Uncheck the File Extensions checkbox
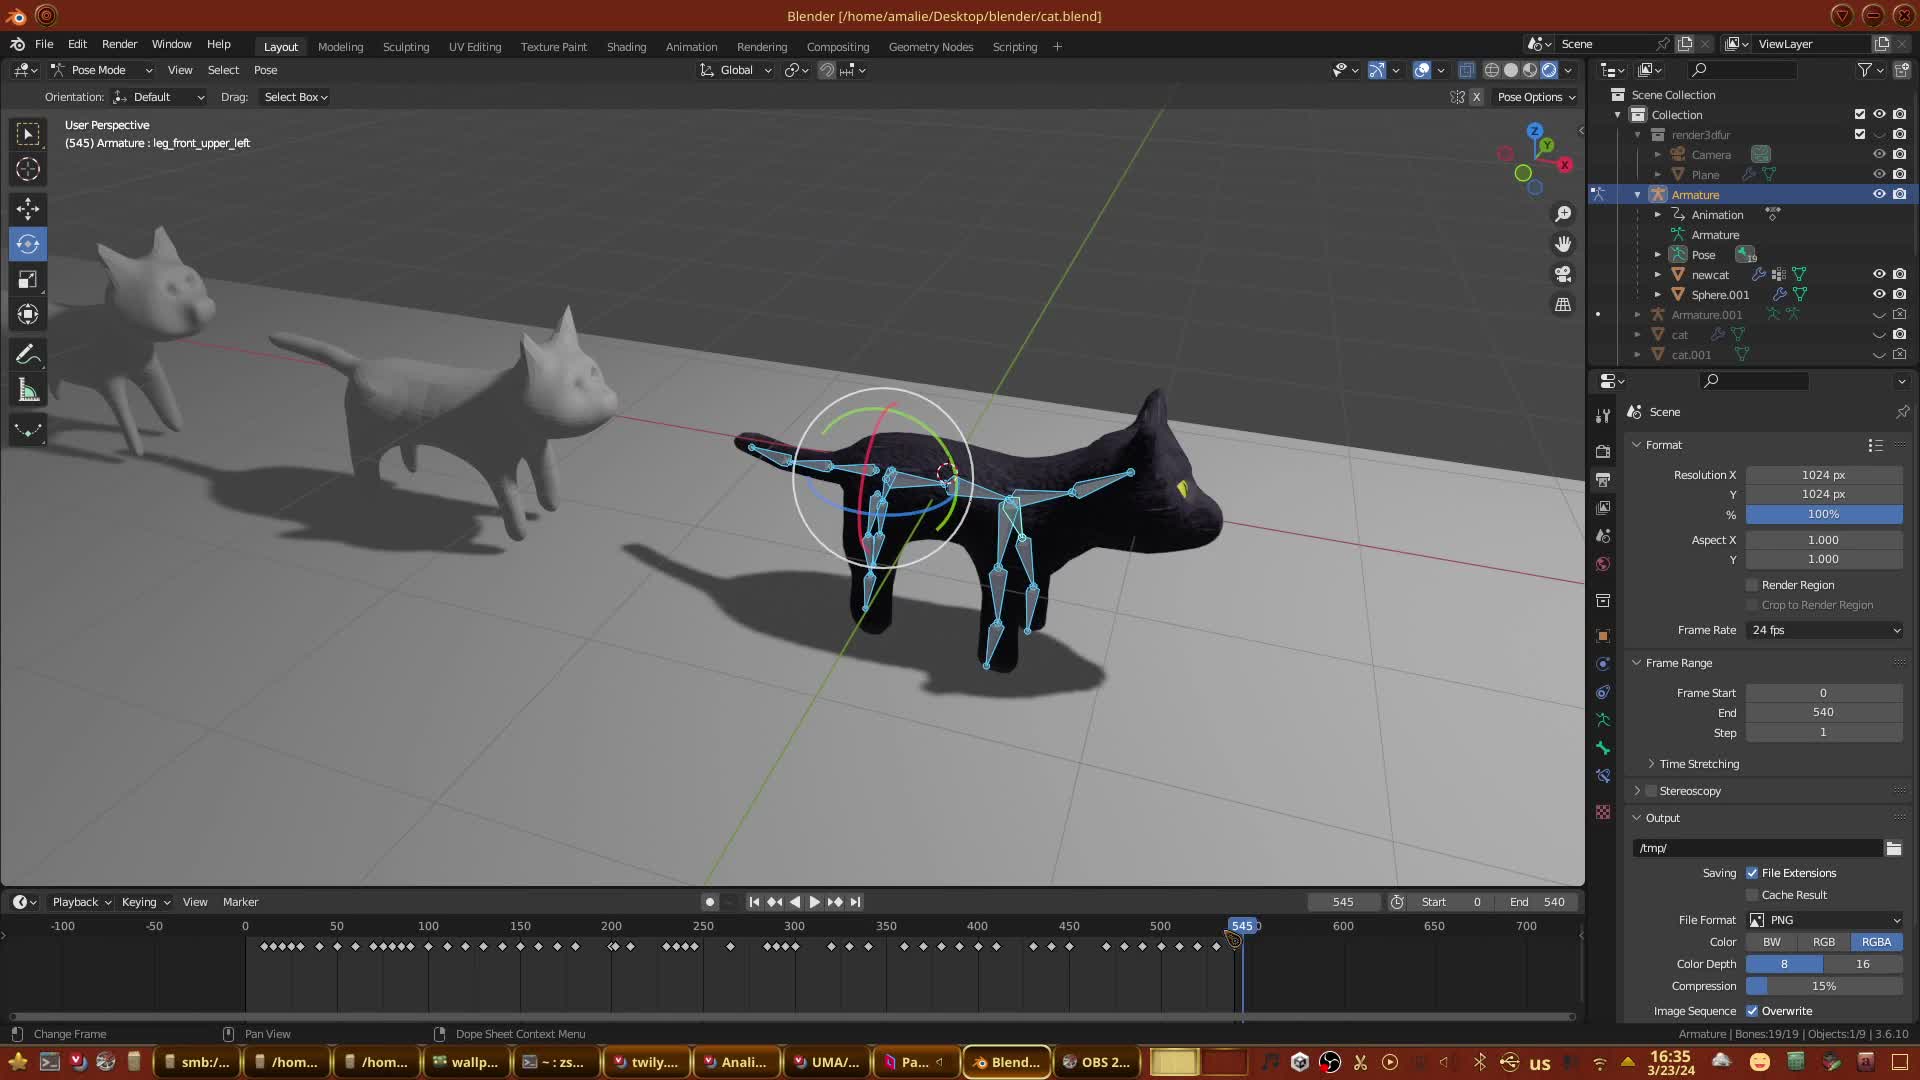The image size is (1920, 1080). [x=1752, y=873]
